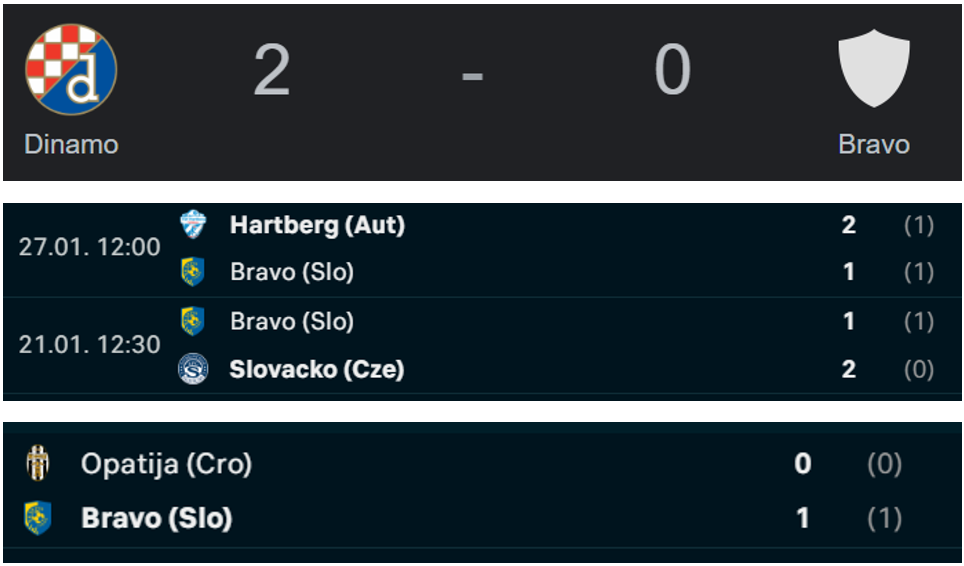Select Hartberg (Aut) team name

click(x=317, y=225)
